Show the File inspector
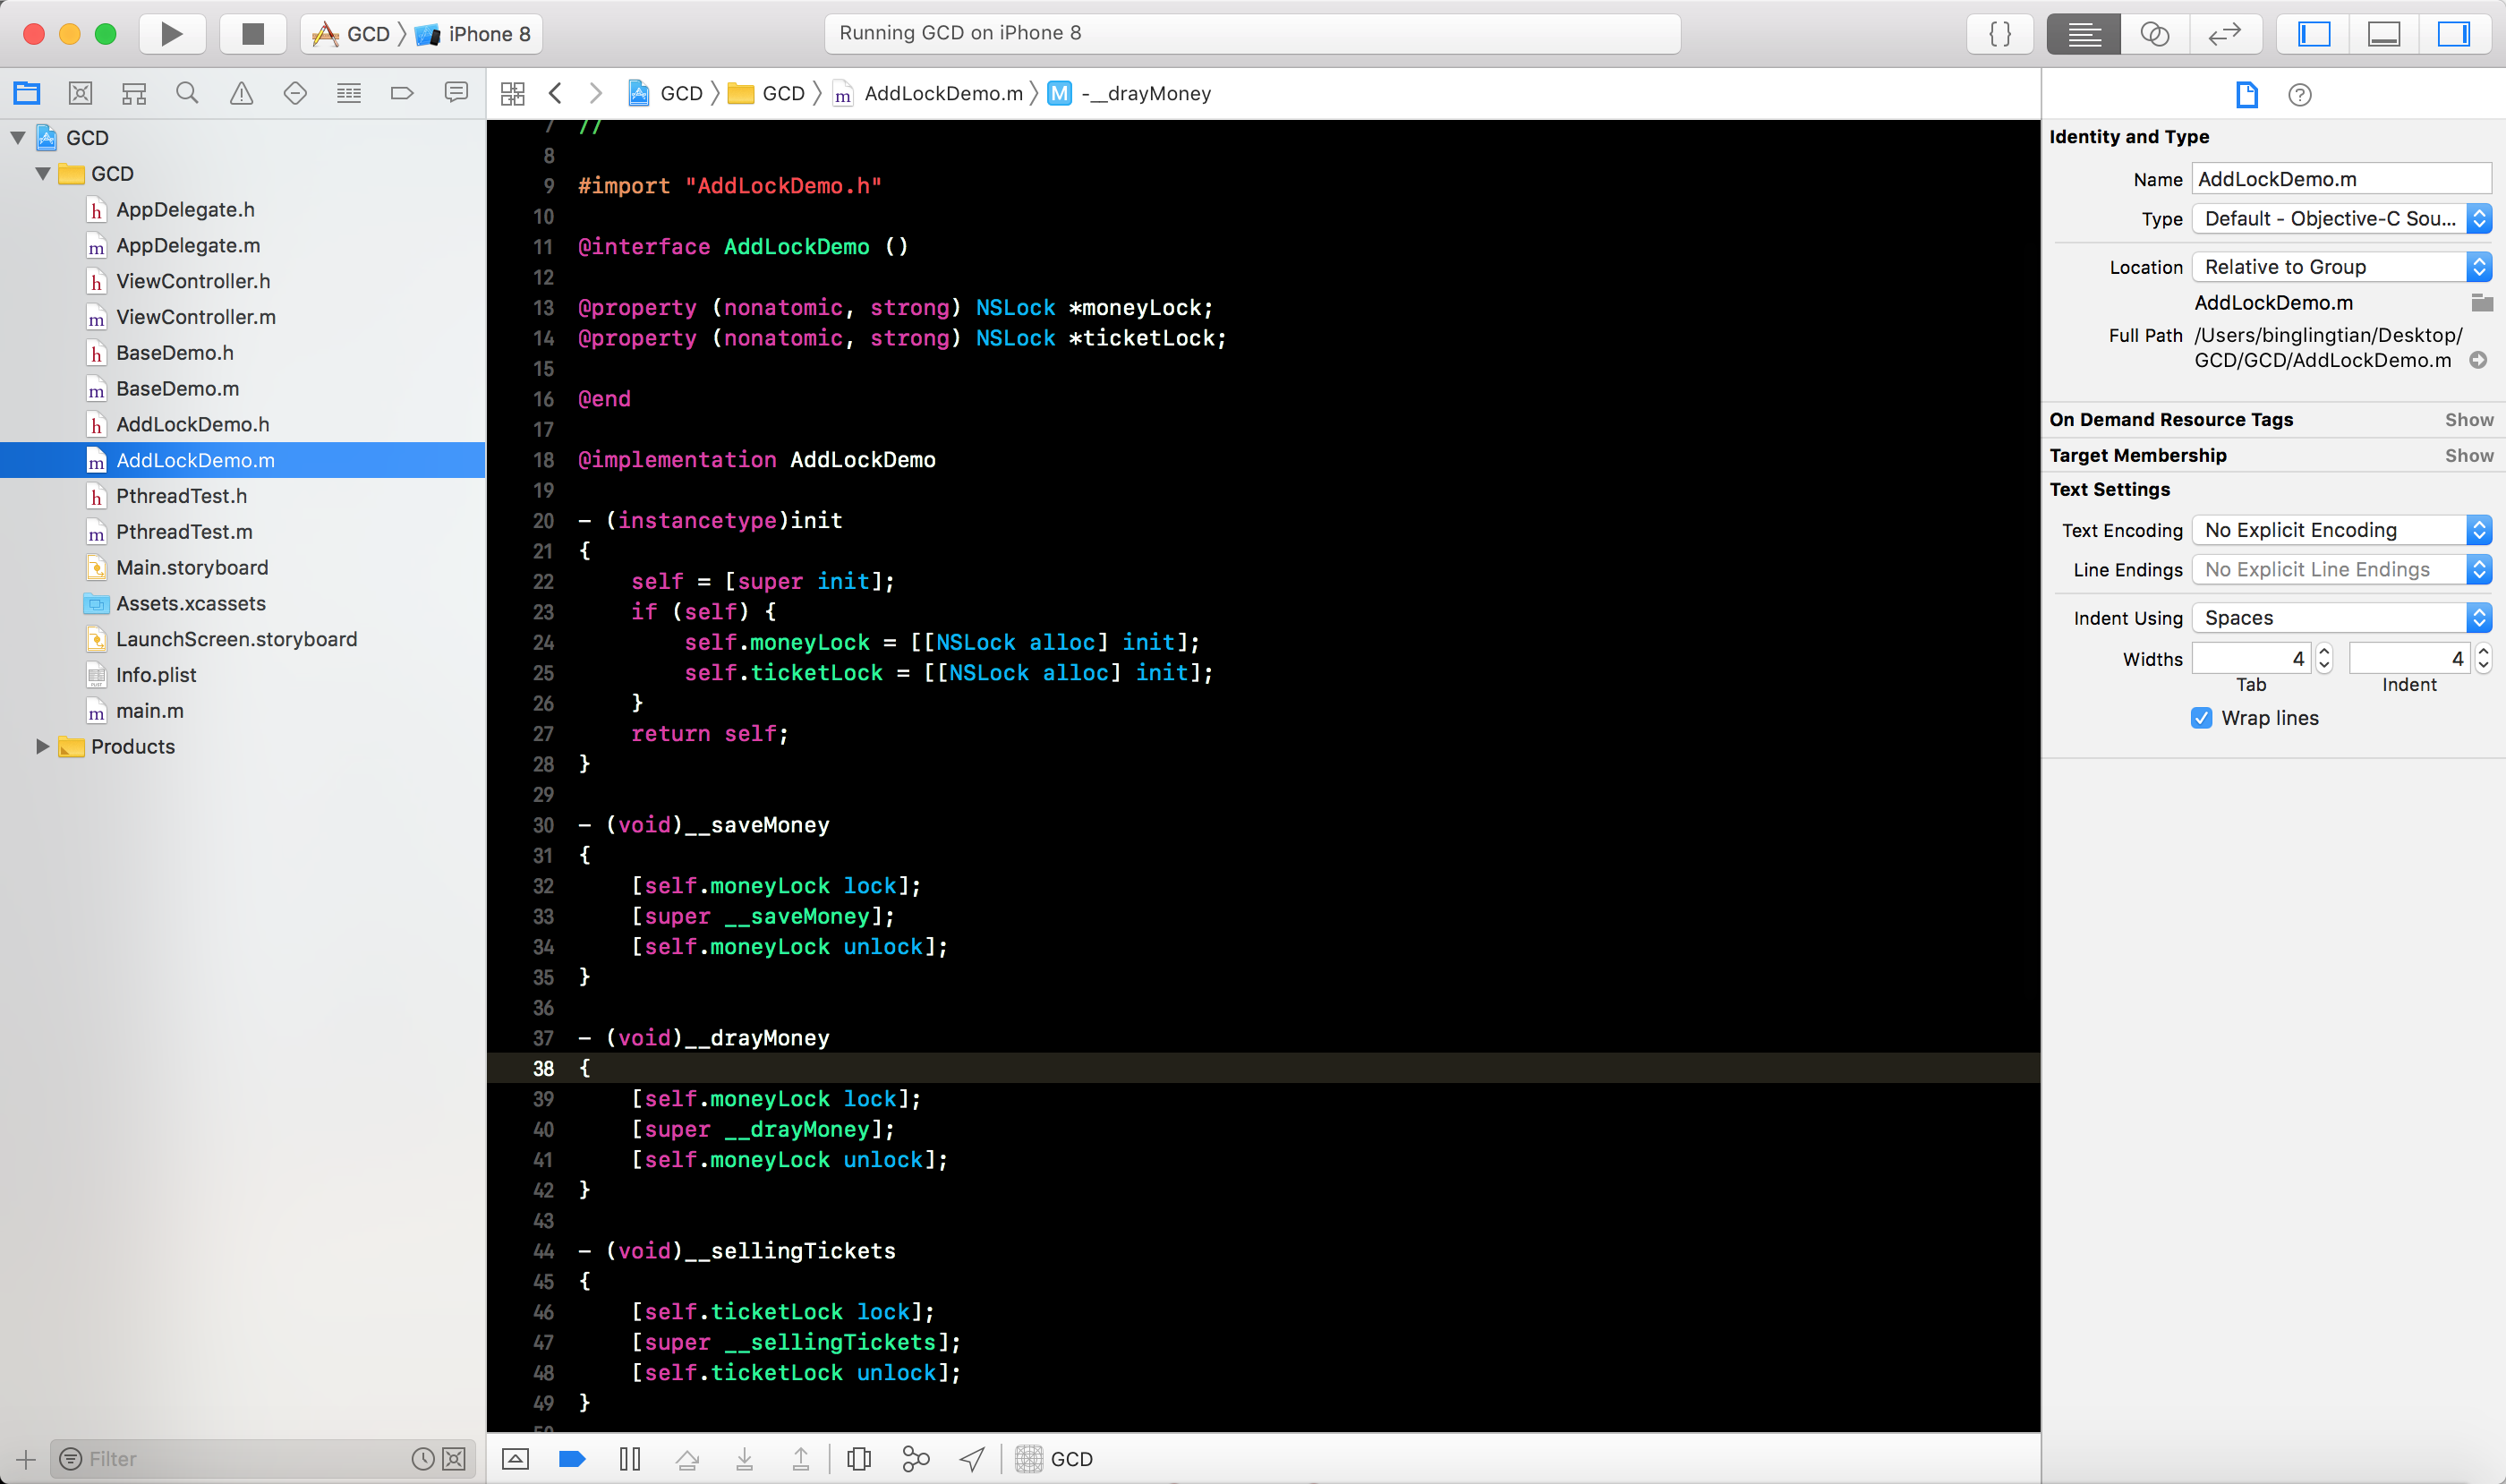 click(x=2246, y=94)
